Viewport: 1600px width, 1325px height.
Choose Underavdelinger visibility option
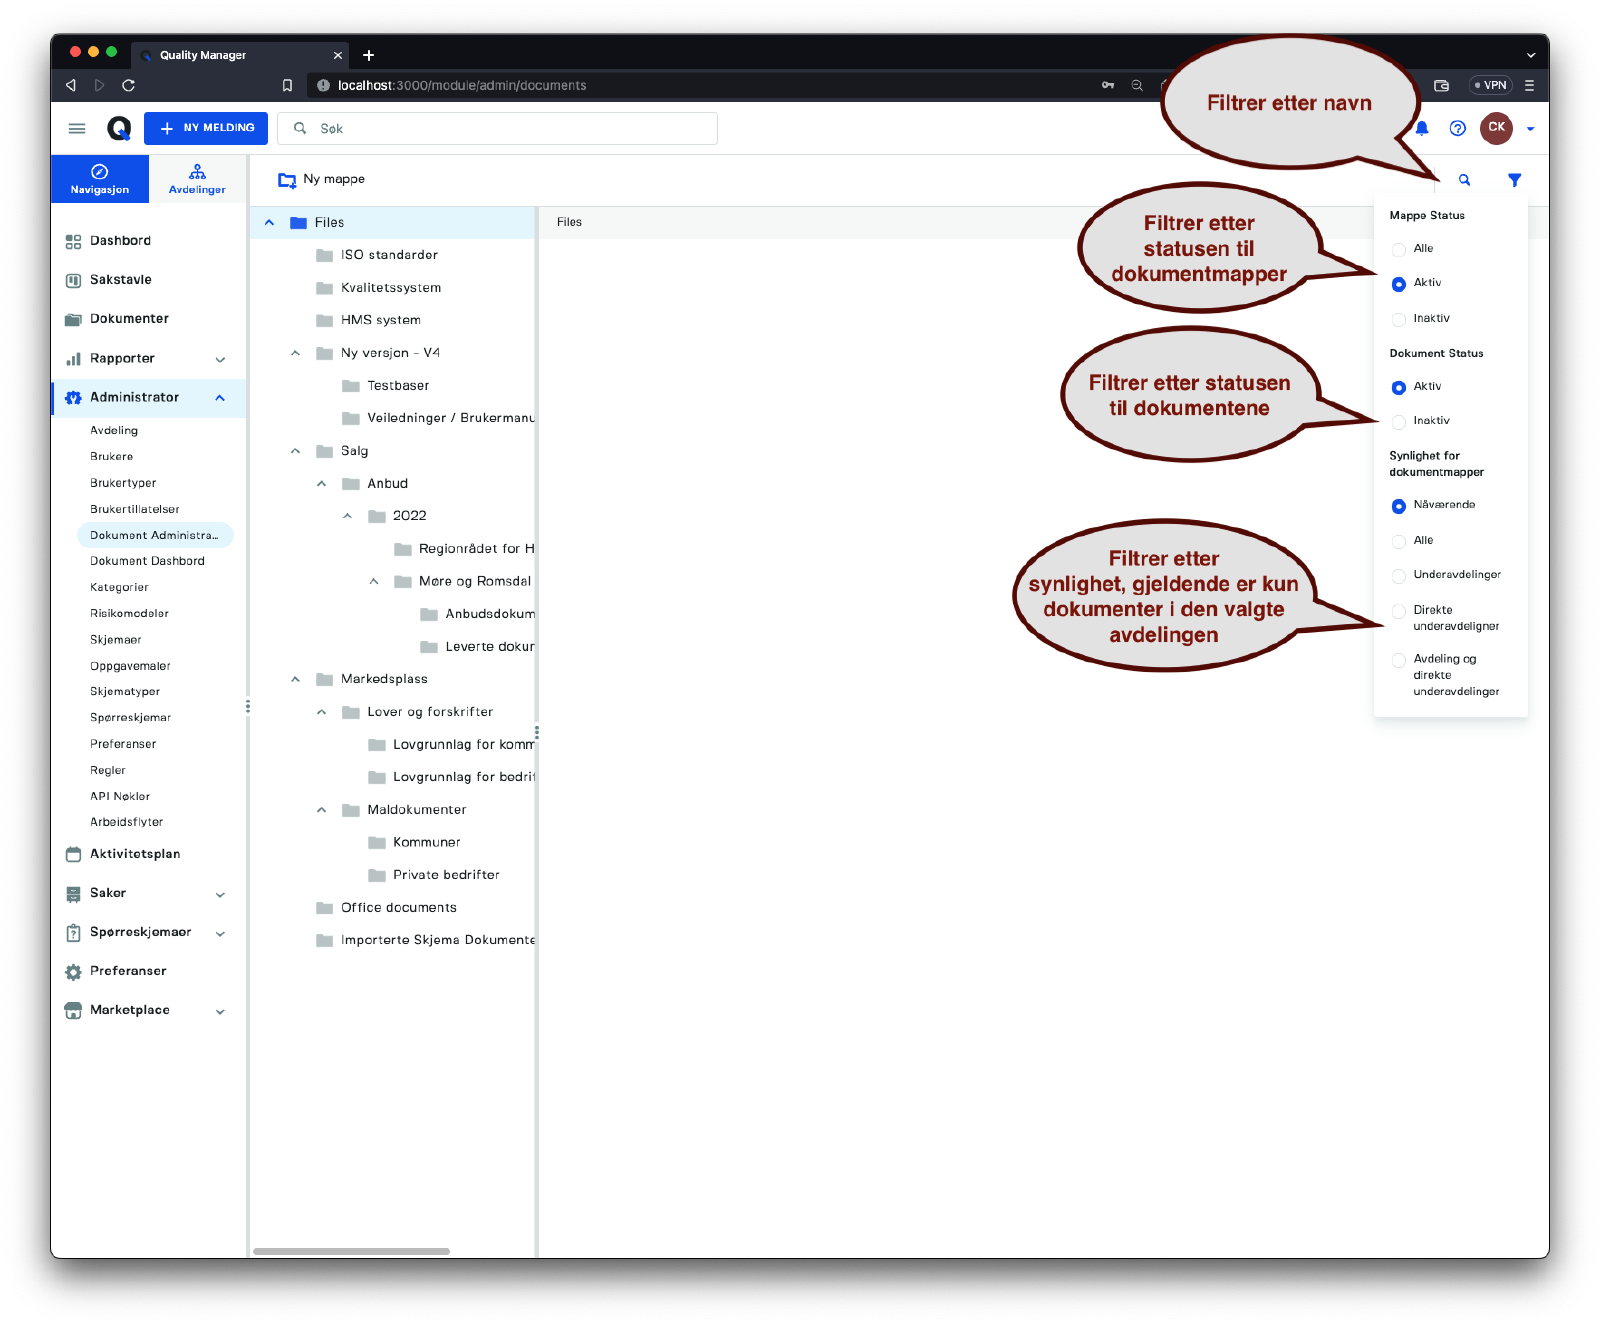pyautogui.click(x=1399, y=575)
